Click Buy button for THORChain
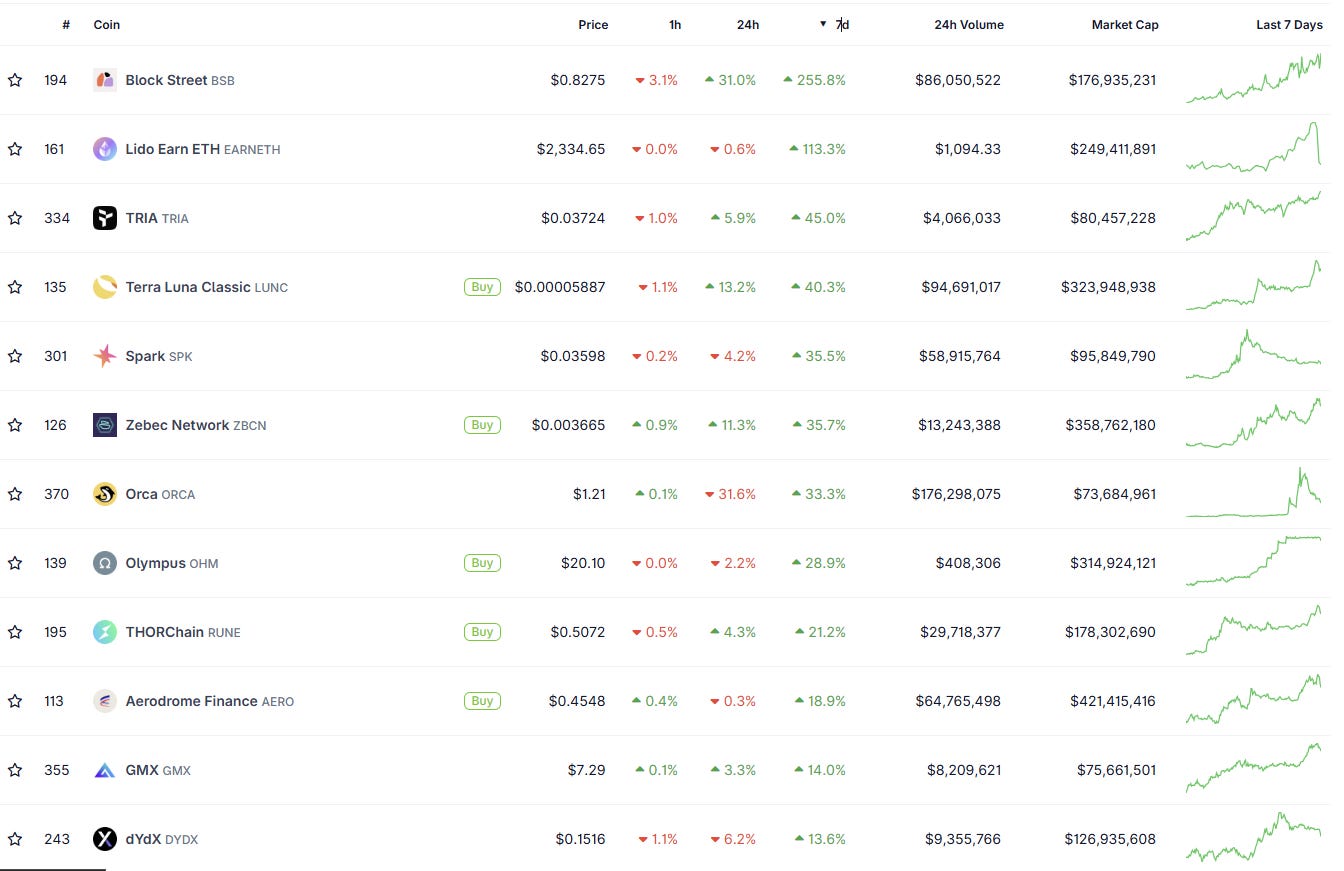This screenshot has width=1344, height=871. [x=482, y=632]
